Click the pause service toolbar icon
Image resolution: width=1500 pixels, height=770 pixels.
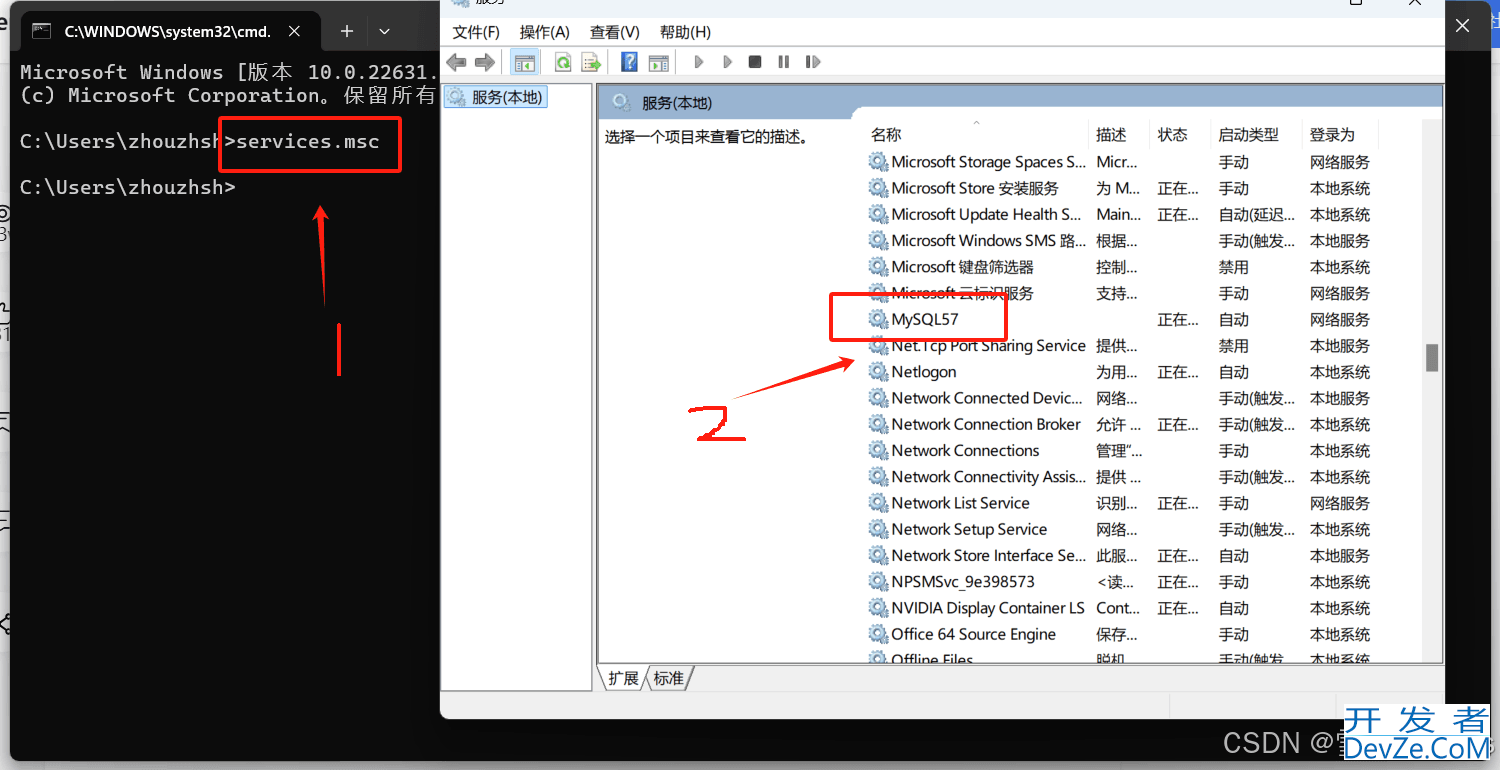point(783,62)
